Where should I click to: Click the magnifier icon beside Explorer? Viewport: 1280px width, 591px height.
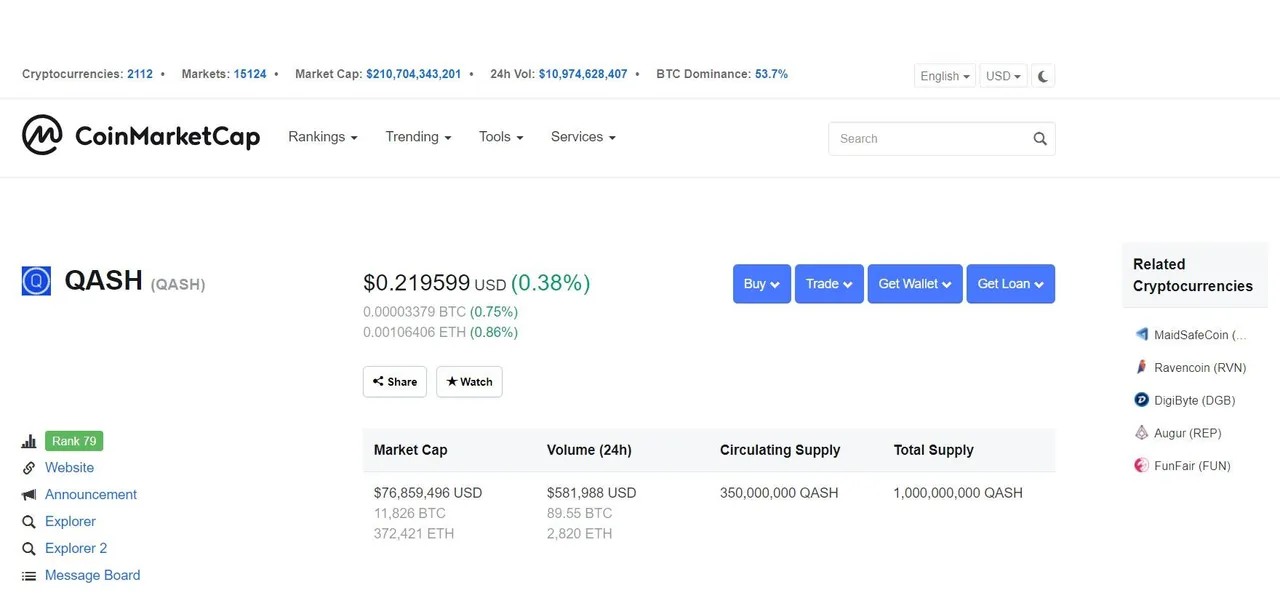29,522
